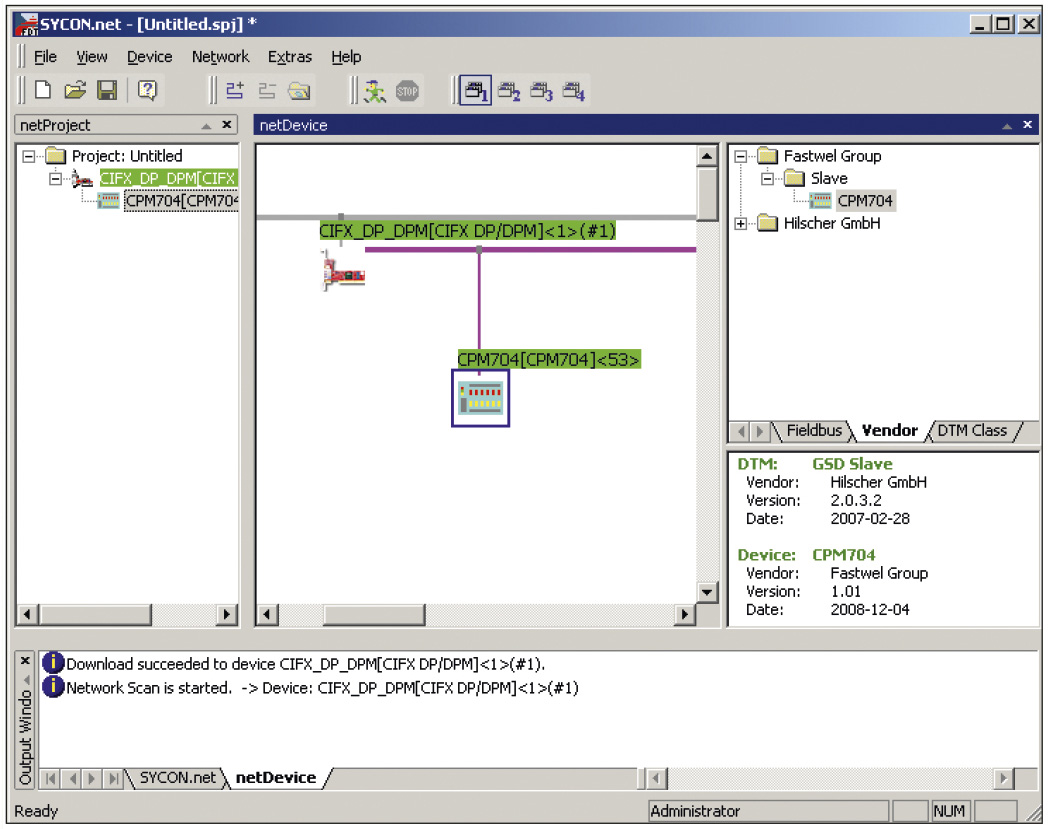Collapse the netDevice pane with its arrow
This screenshot has height=829, width=1048.
1007,126
